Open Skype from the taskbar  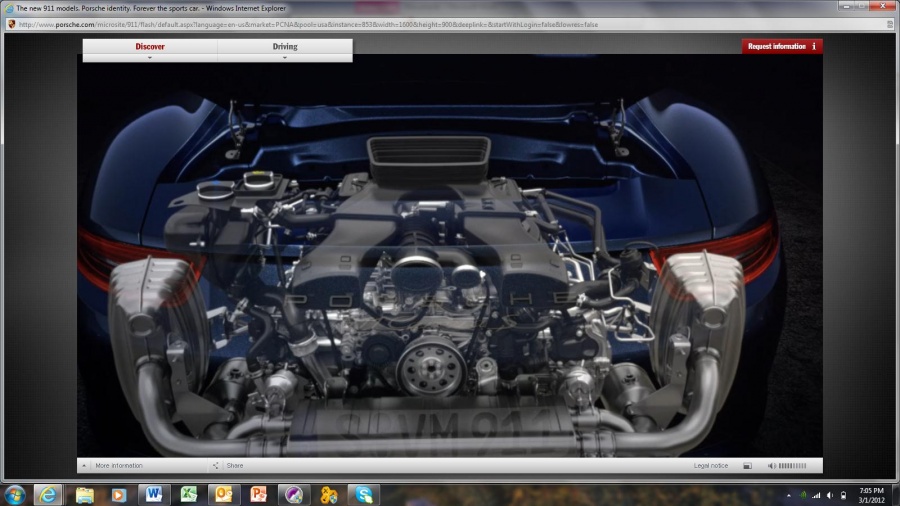pyautogui.click(x=363, y=495)
